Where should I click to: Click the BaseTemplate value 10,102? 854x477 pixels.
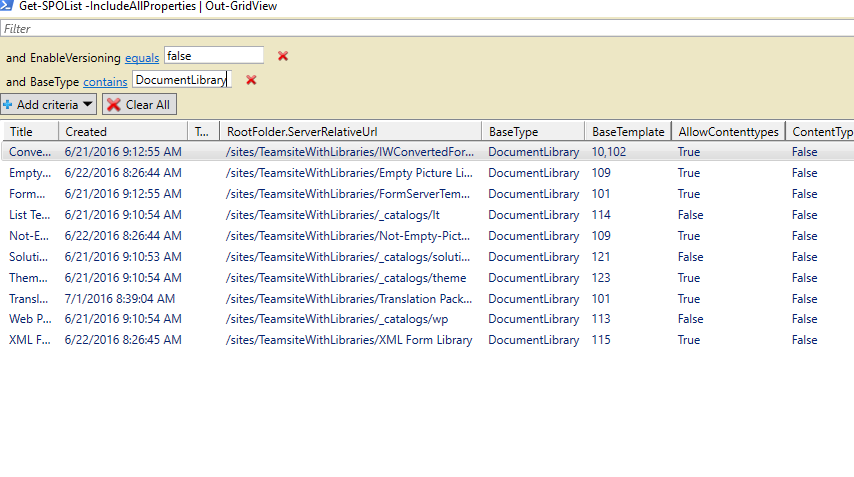point(609,152)
